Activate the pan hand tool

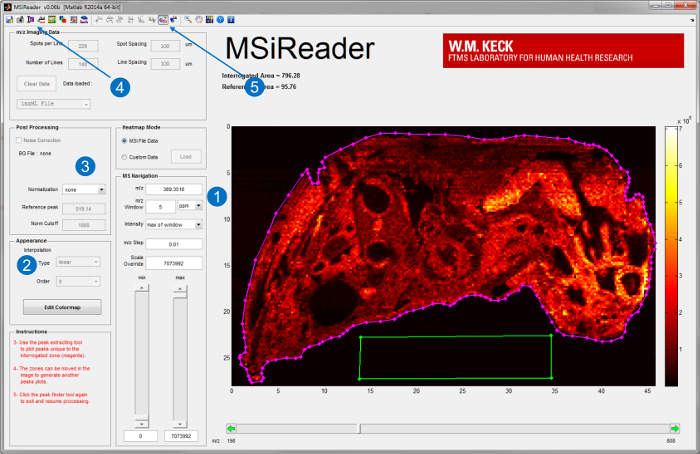[x=198, y=20]
